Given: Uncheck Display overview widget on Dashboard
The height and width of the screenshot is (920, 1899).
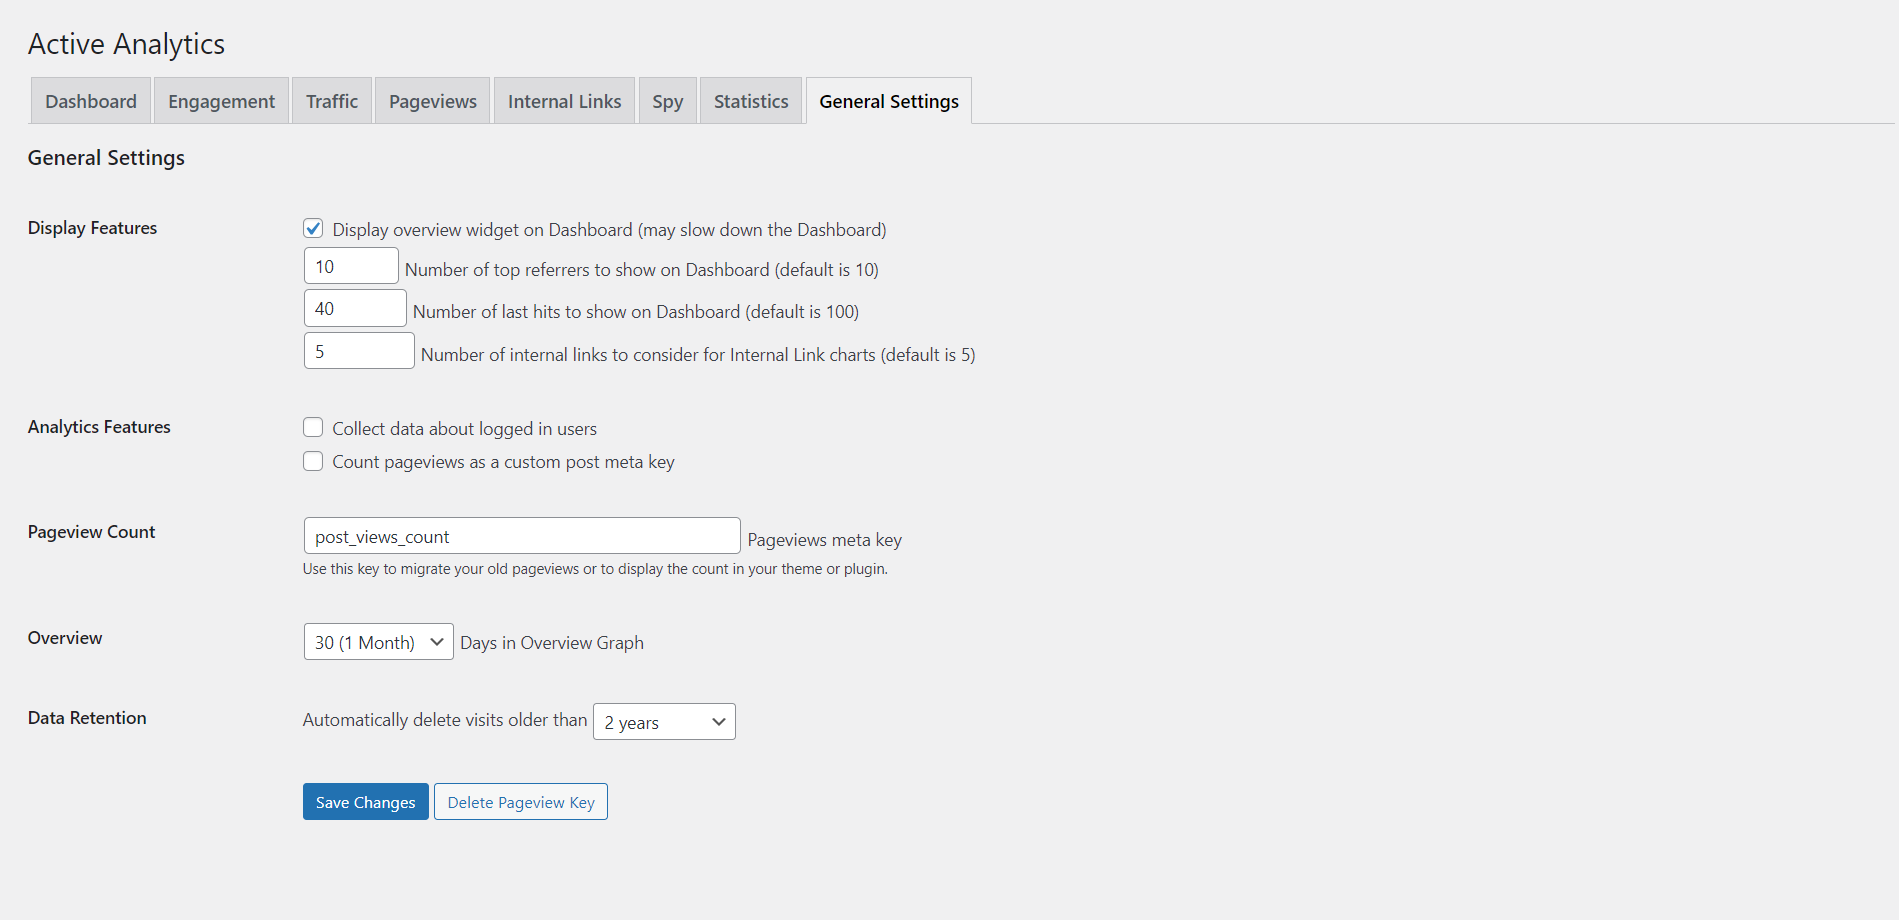Looking at the screenshot, I should [x=313, y=229].
